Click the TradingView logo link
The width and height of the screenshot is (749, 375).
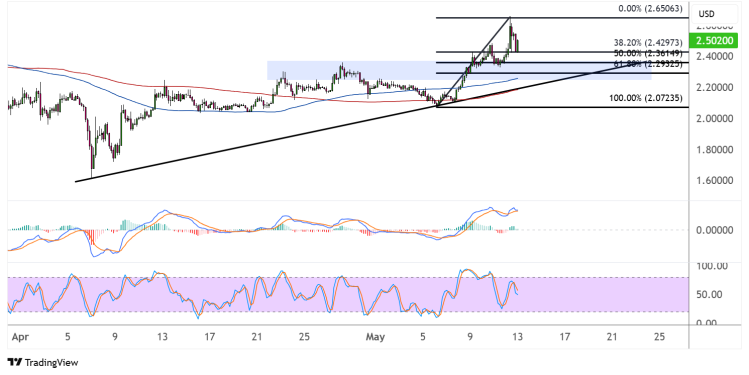click(x=43, y=363)
